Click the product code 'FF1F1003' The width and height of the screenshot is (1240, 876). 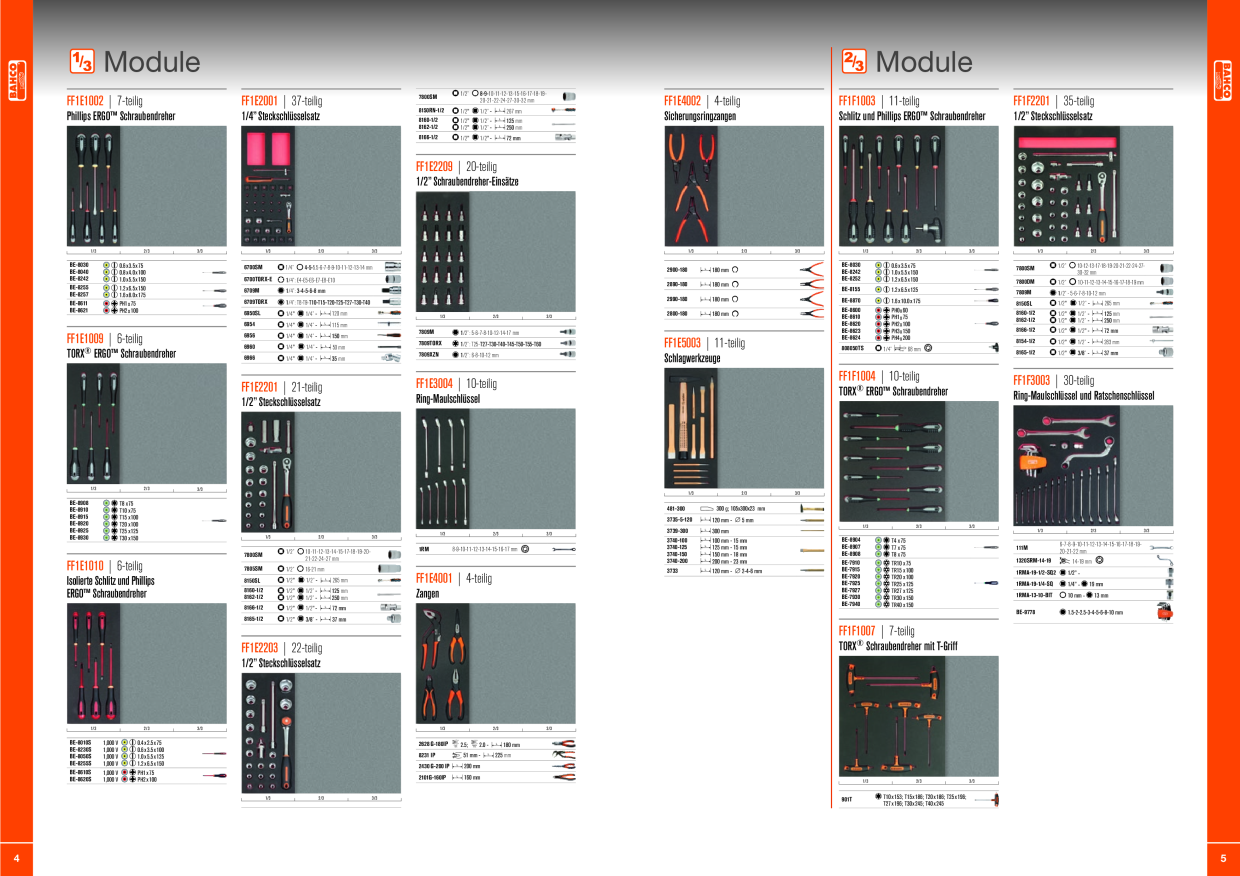click(858, 102)
